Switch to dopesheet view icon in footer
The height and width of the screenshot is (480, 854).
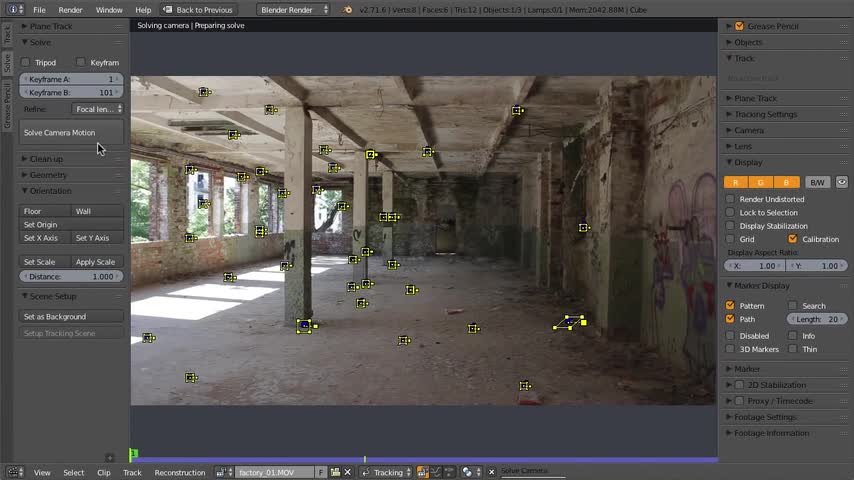point(449,472)
